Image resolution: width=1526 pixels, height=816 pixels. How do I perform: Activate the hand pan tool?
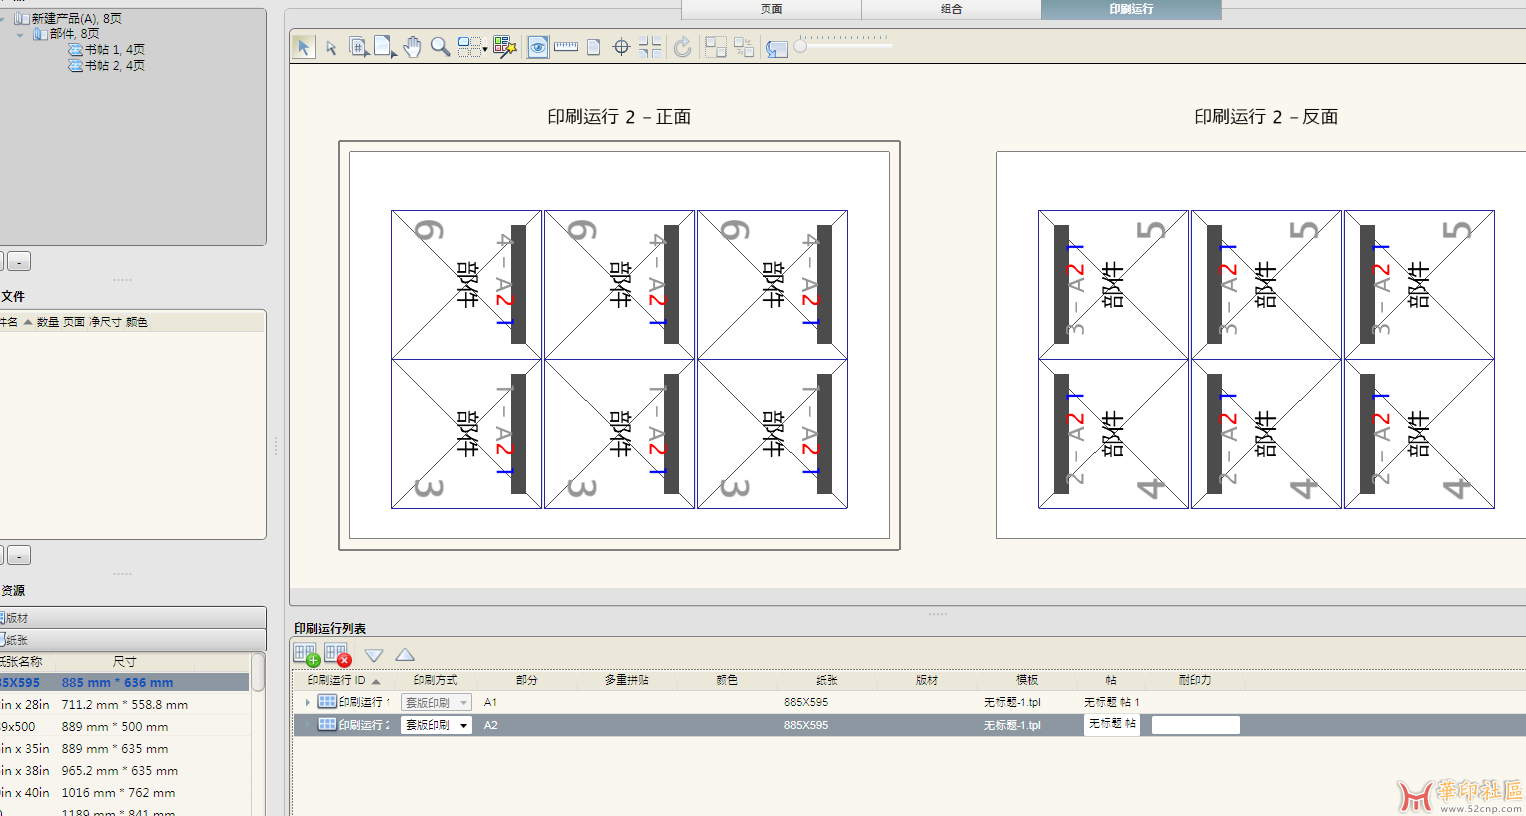tap(412, 47)
